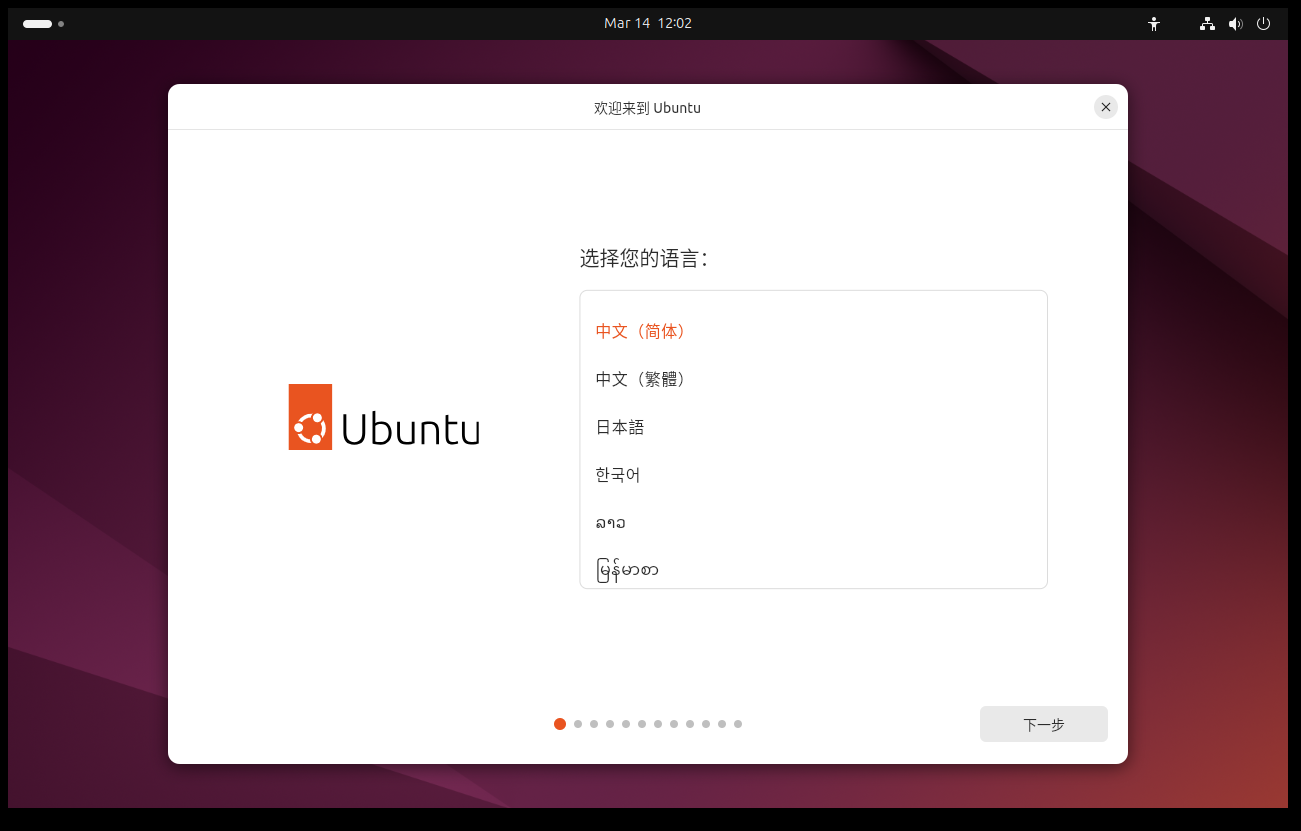Open the volume speaker icon
This screenshot has width=1301, height=831.
coord(1235,24)
